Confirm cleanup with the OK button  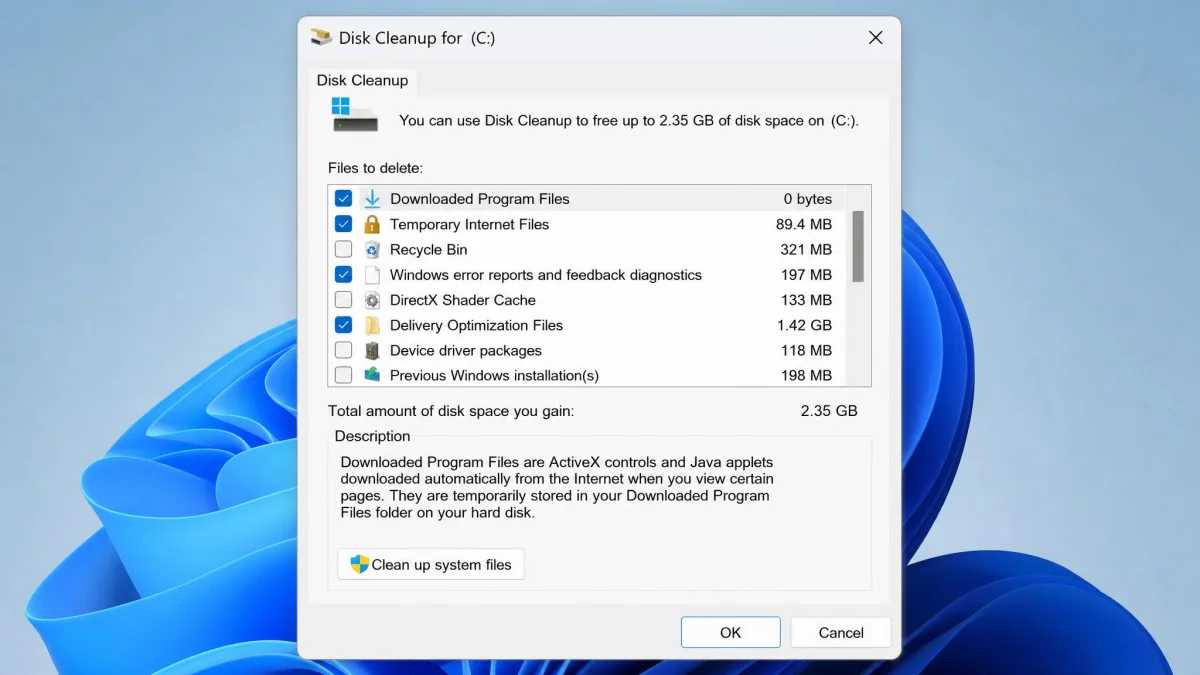tap(731, 632)
